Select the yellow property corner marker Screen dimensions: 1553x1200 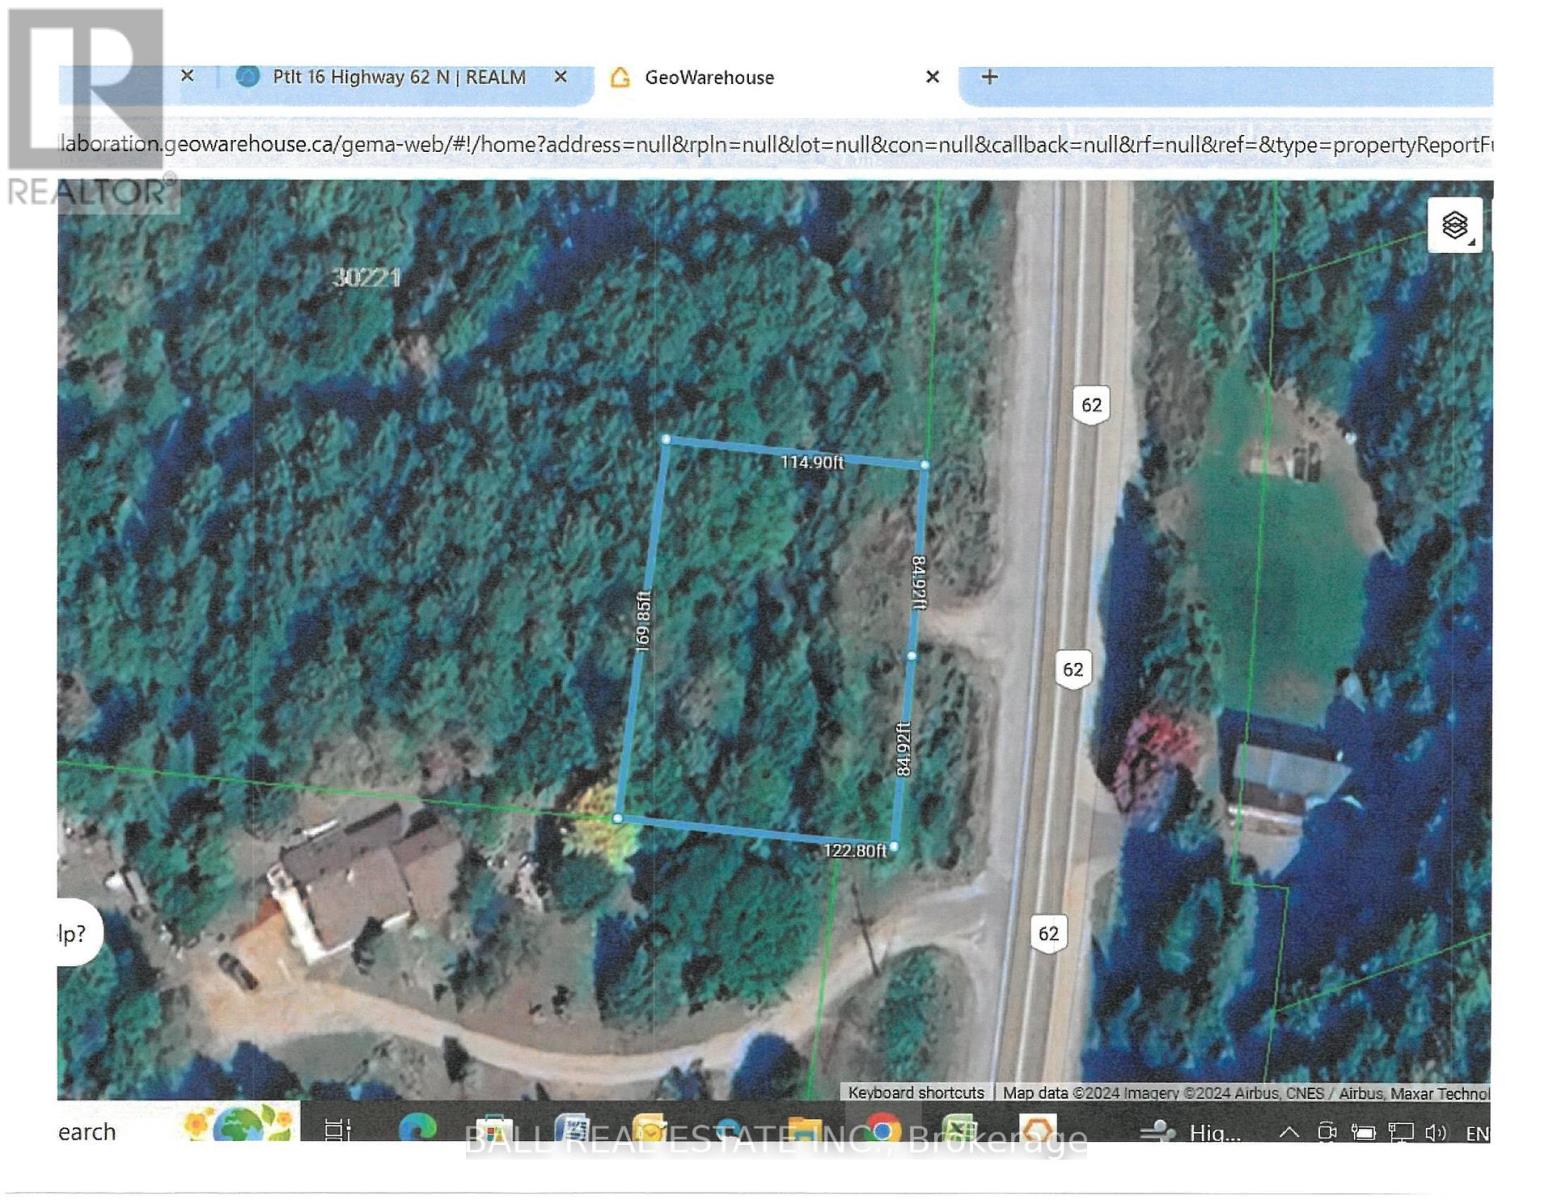coord(618,816)
